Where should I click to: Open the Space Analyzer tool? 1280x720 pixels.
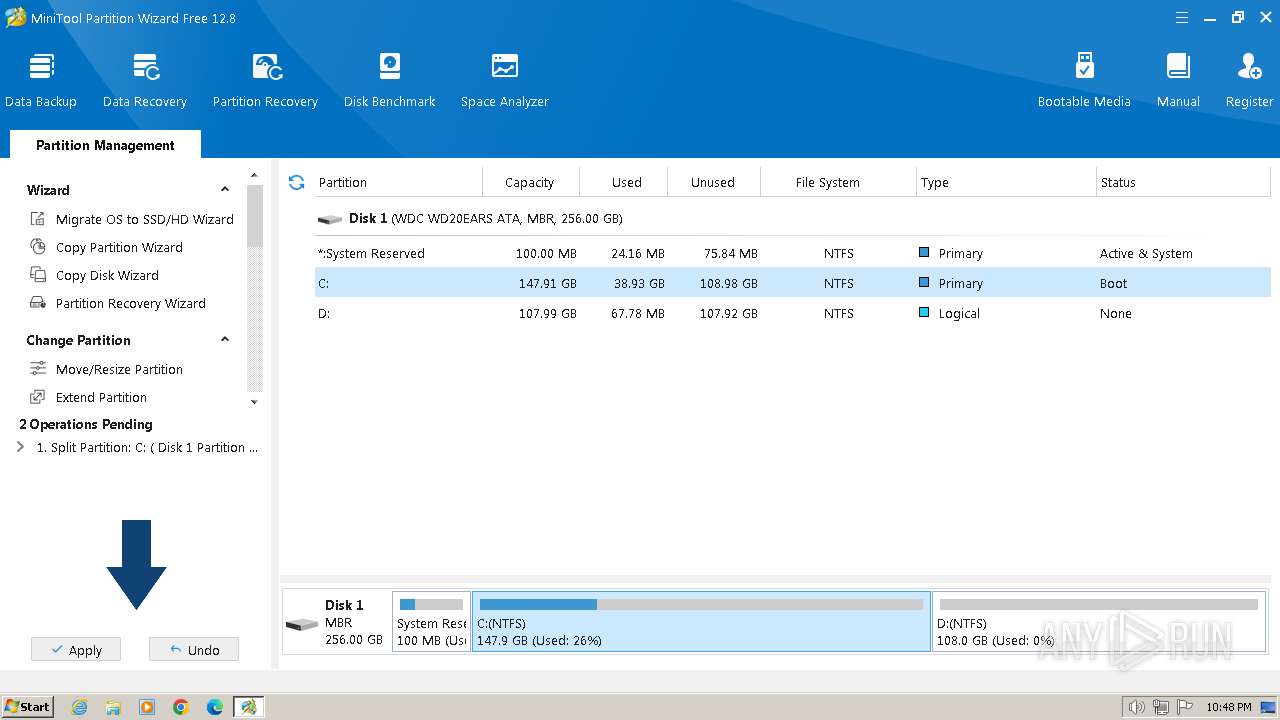pyautogui.click(x=504, y=80)
